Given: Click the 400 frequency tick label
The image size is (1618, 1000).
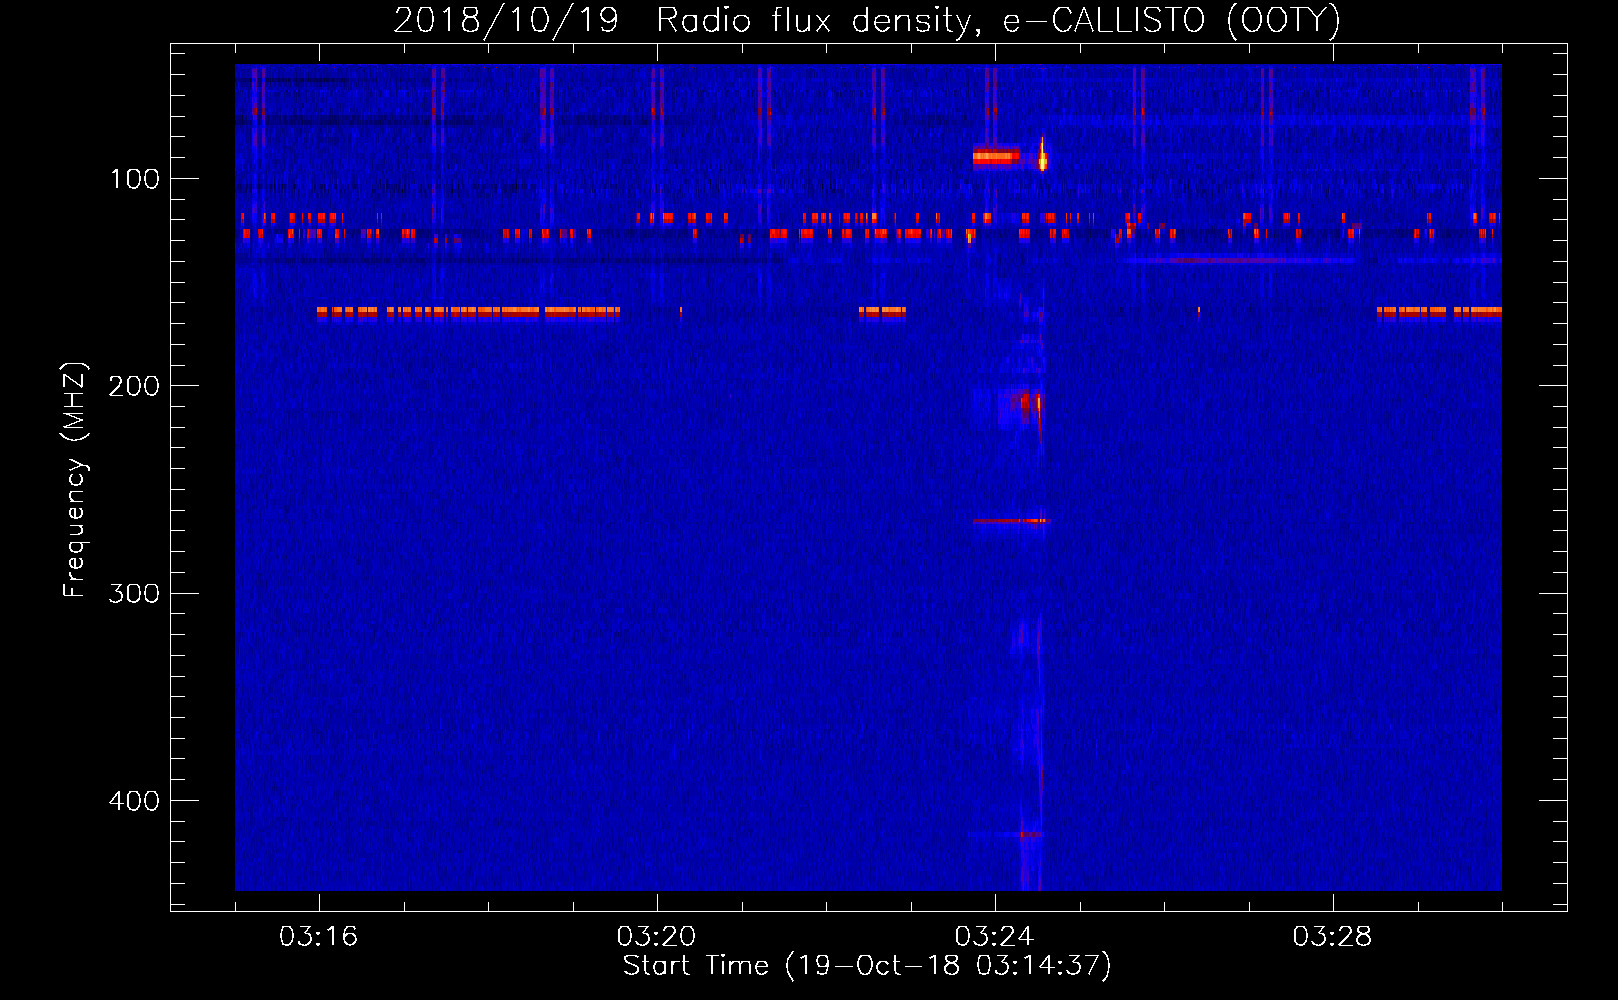Looking at the screenshot, I should [134, 801].
